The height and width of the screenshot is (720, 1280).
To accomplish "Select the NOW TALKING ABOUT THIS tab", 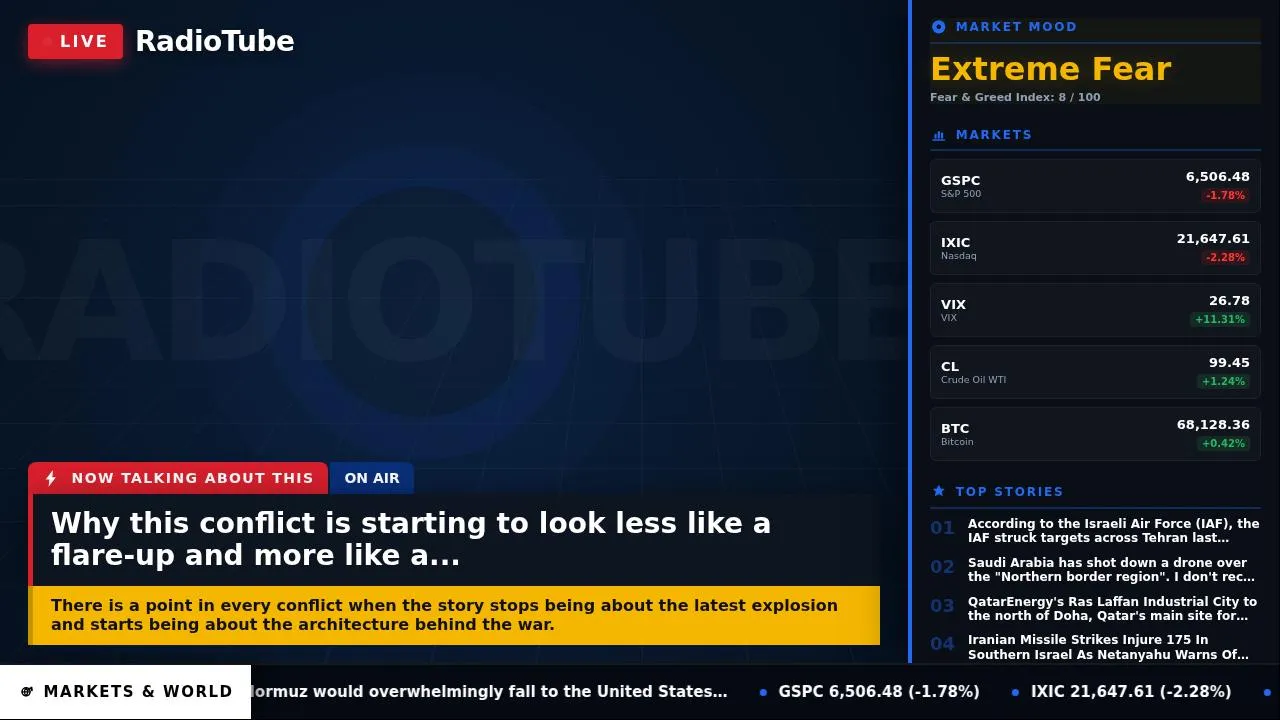I will (178, 478).
